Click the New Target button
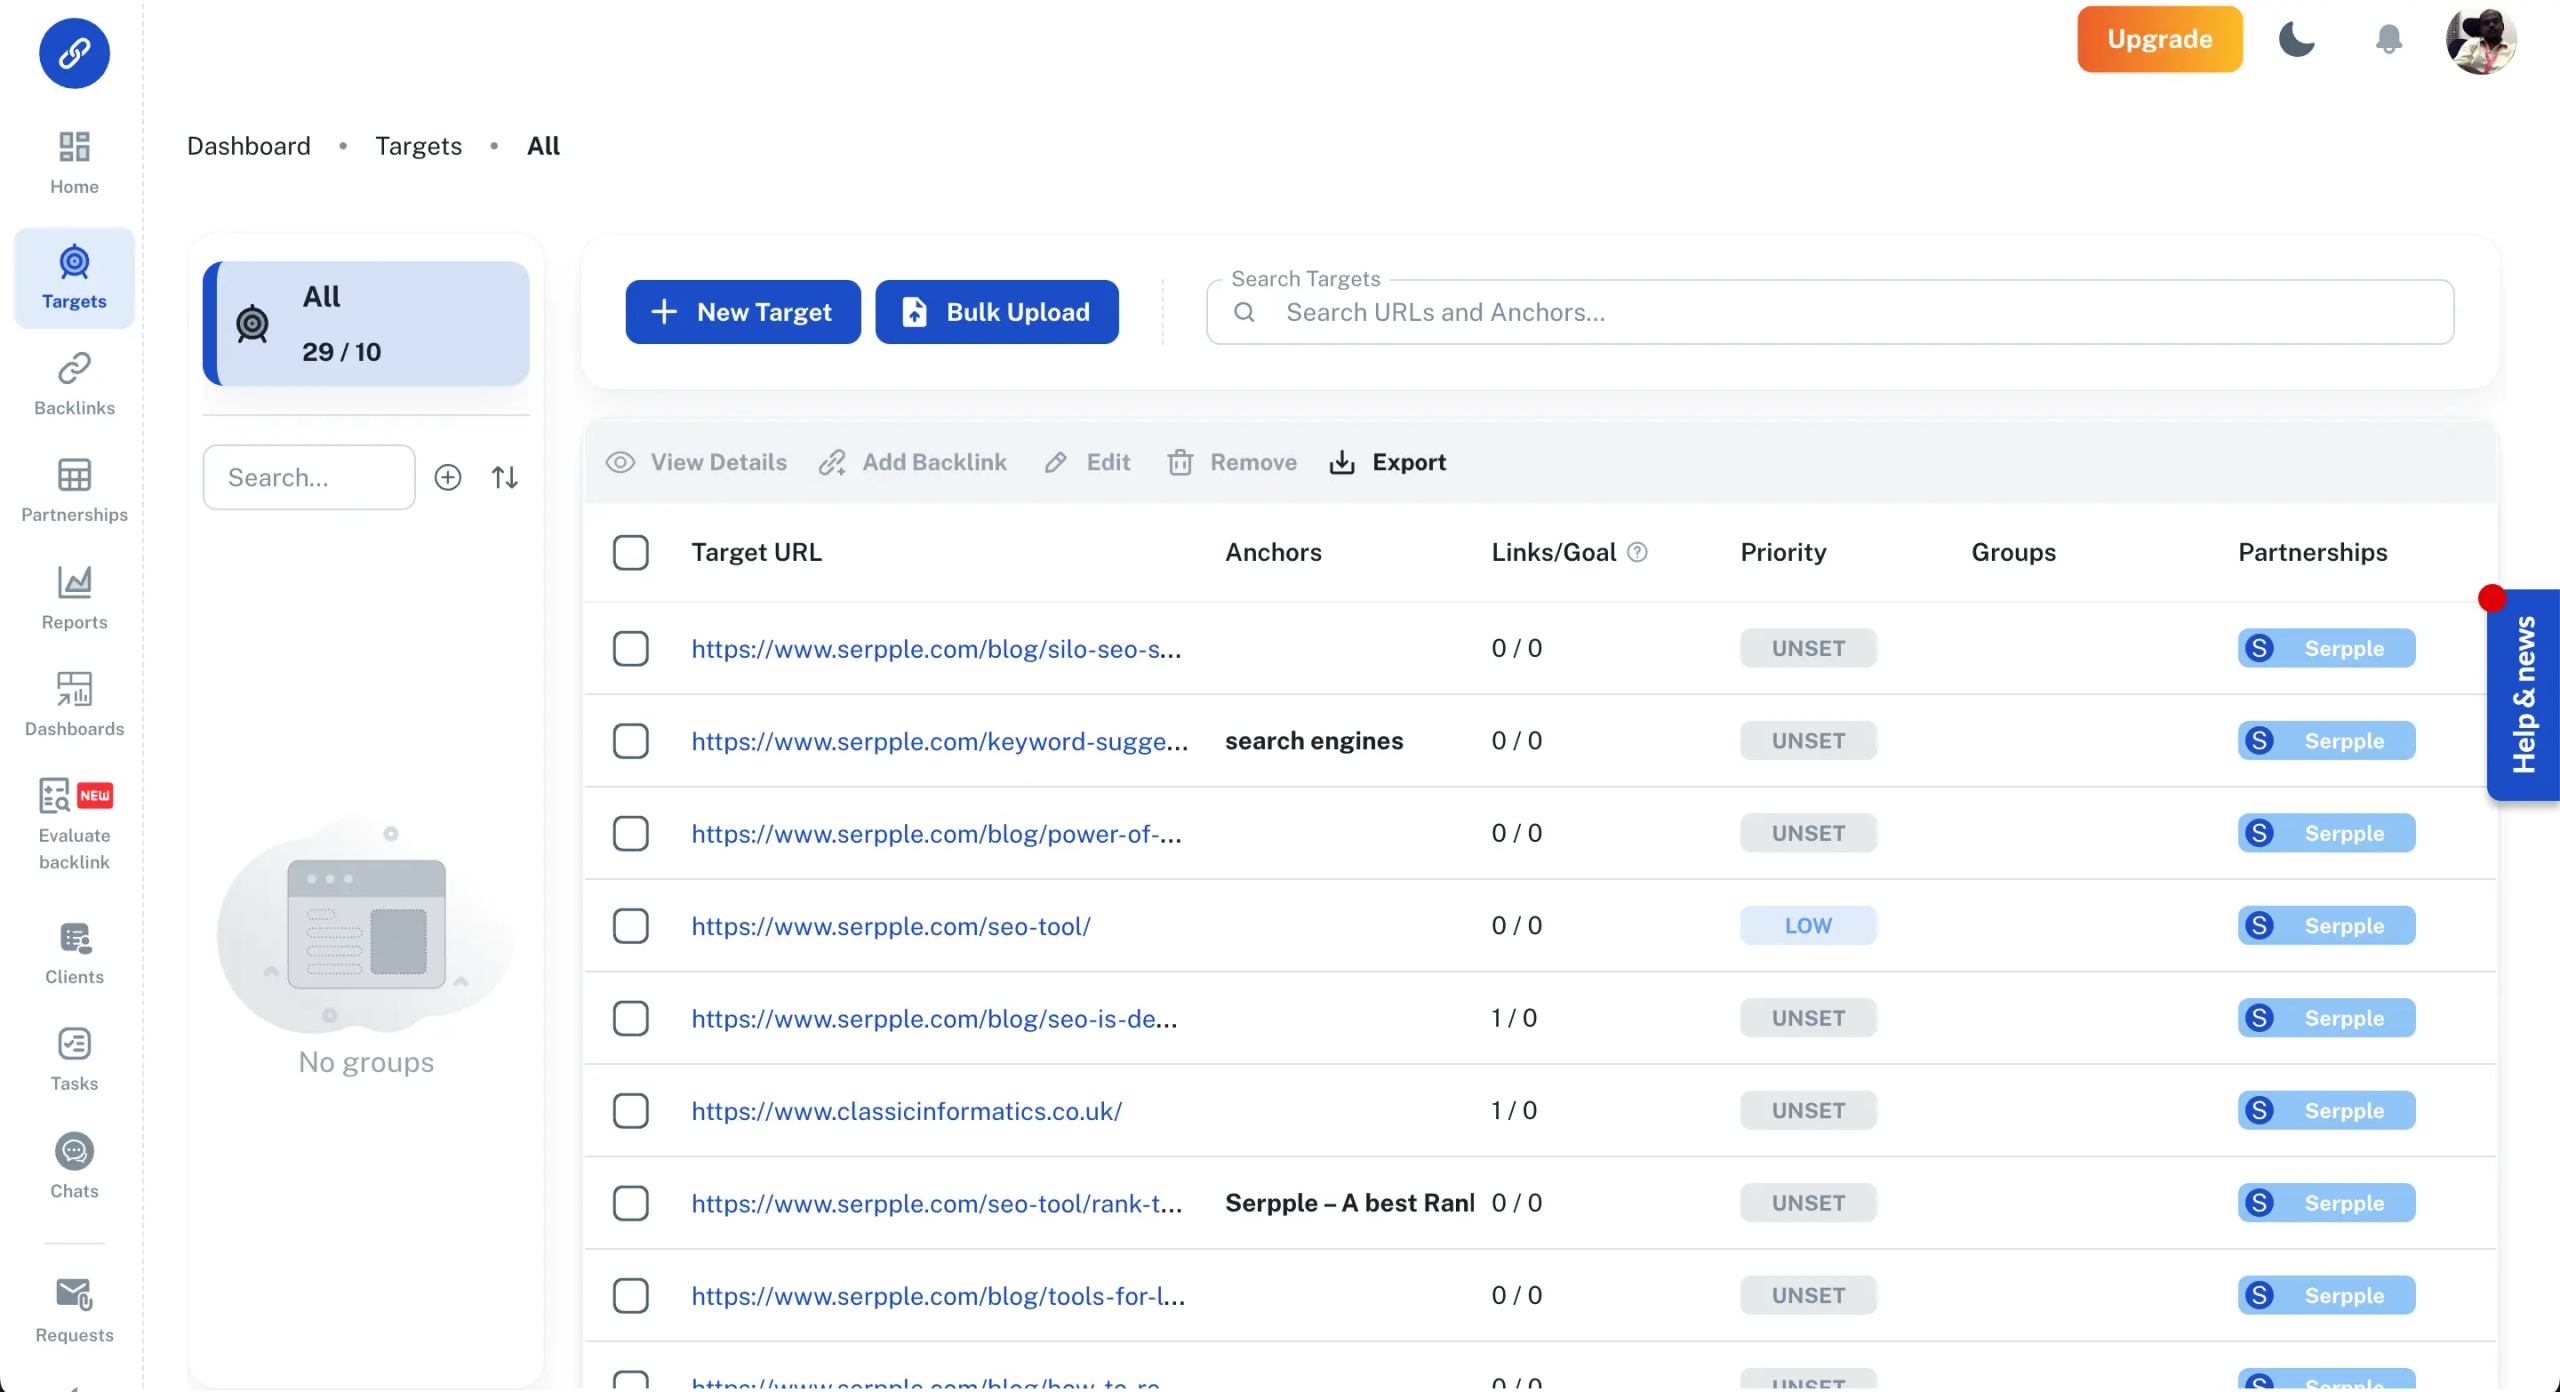Screen dimensions: 2560x1392 743,312
